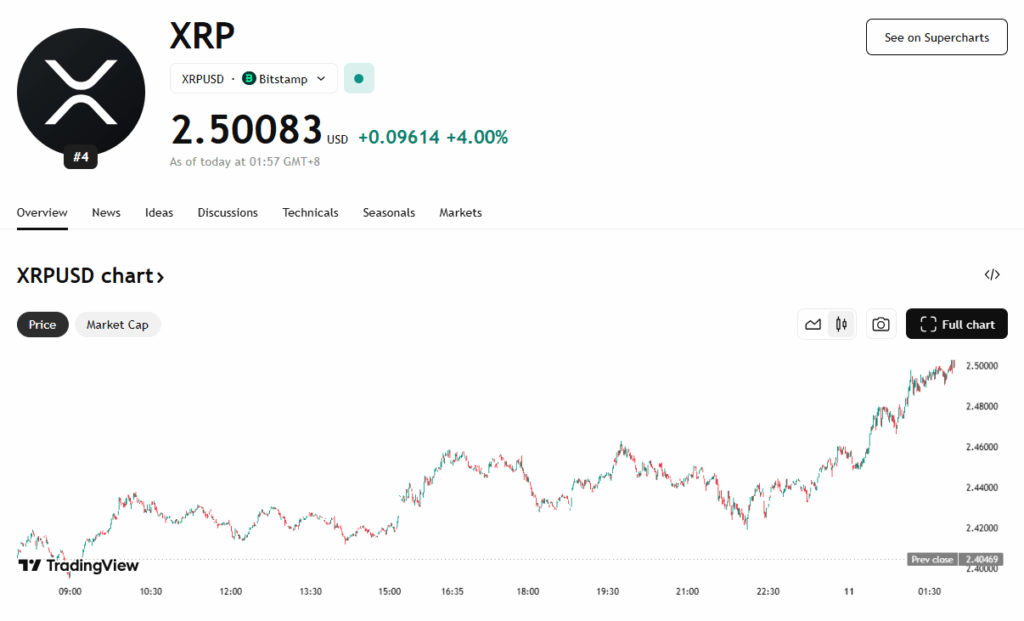Screen dimensions: 1024x621
Task: Click the 2.46000 price axis label
Action: 982,447
